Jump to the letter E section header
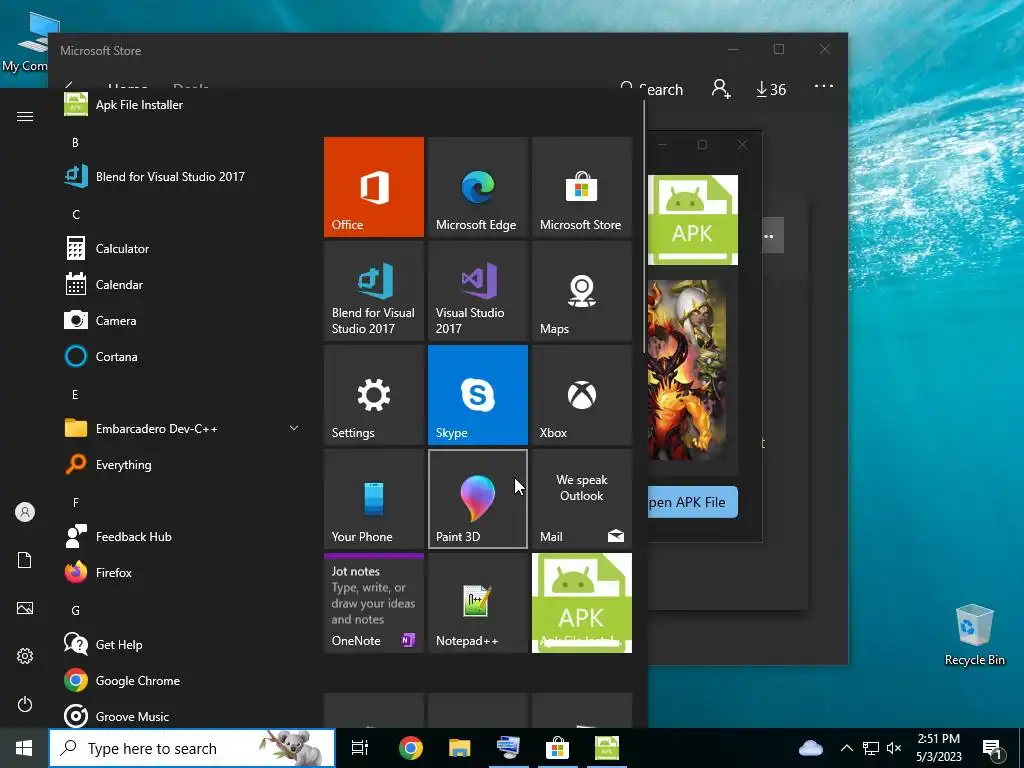1024x768 pixels. (x=75, y=394)
